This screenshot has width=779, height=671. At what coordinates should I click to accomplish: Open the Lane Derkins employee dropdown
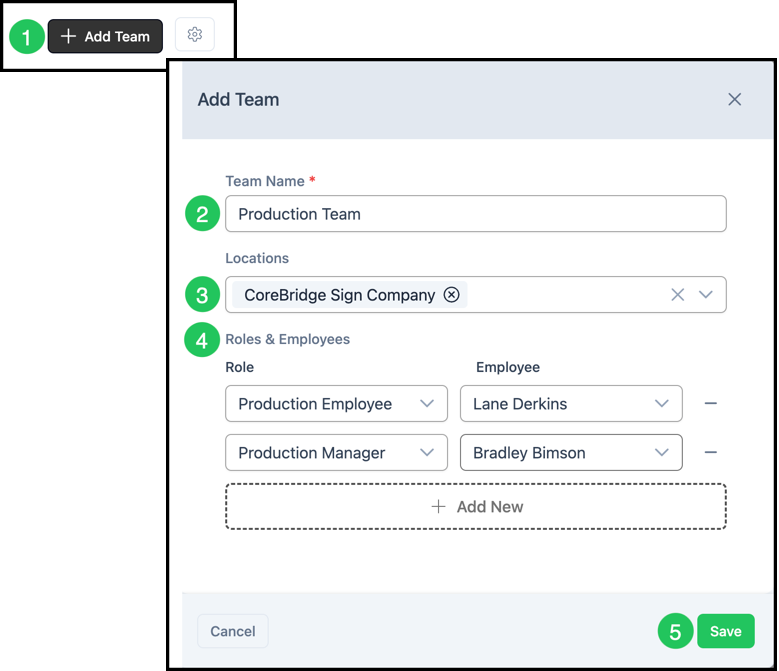pyautogui.click(x=571, y=403)
